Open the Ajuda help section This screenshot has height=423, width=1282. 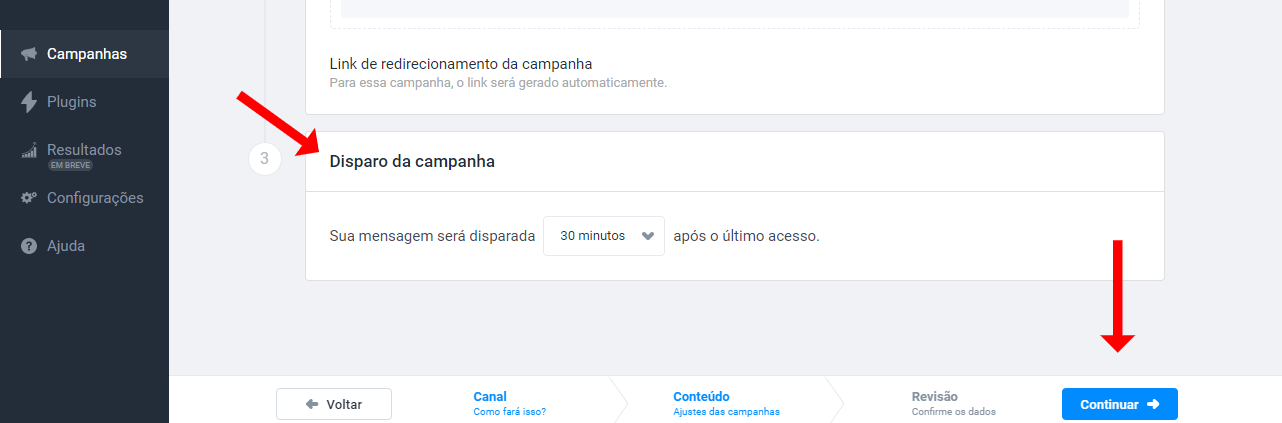pyautogui.click(x=84, y=246)
